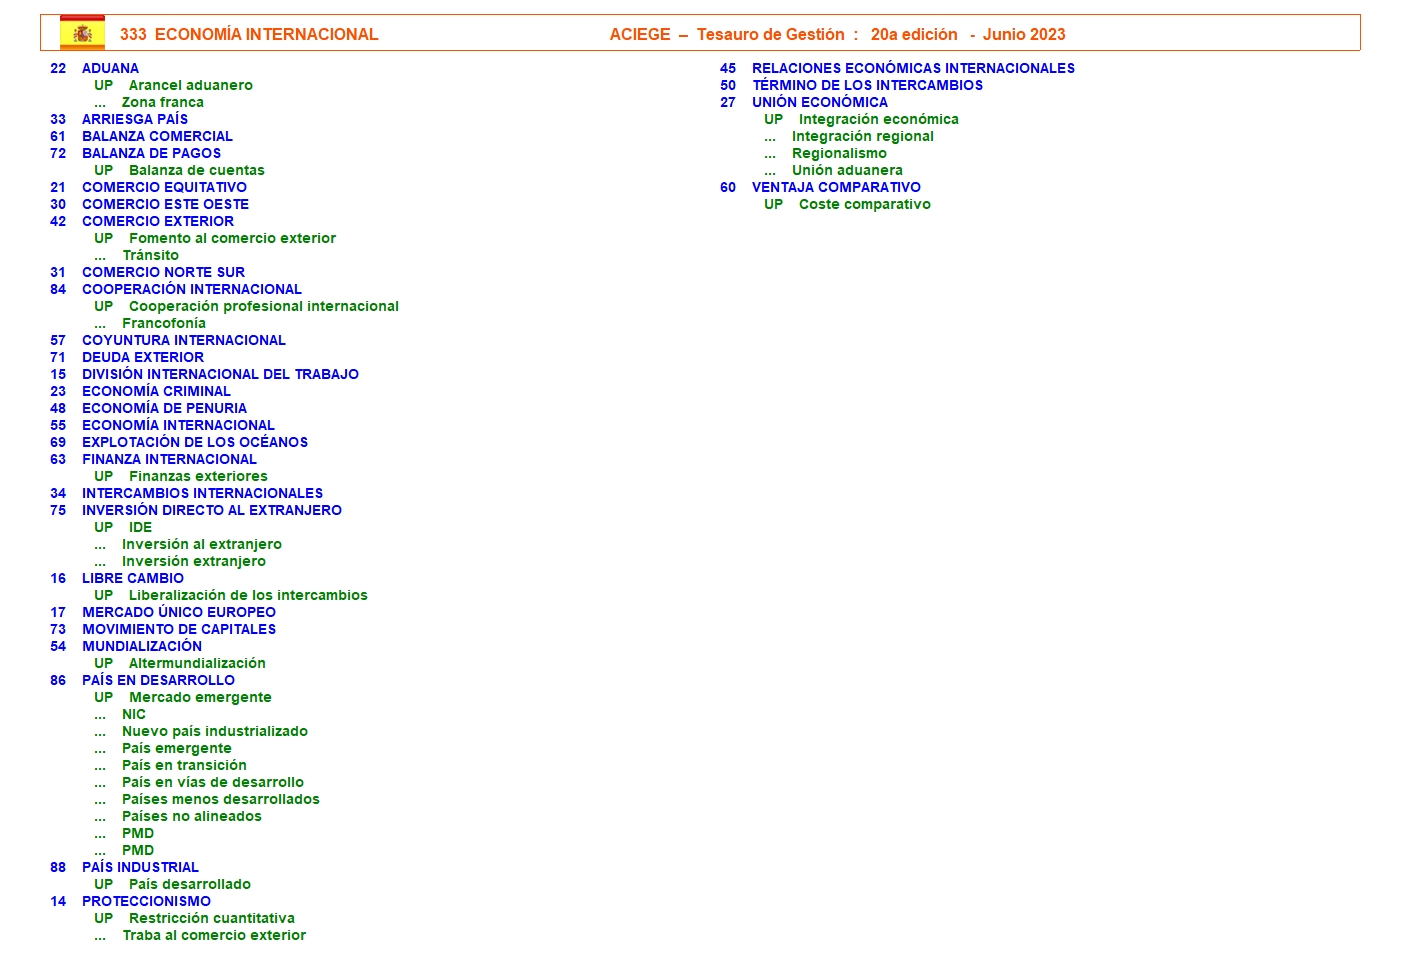Select the COMERCIO EXTERIOR term

point(158,221)
